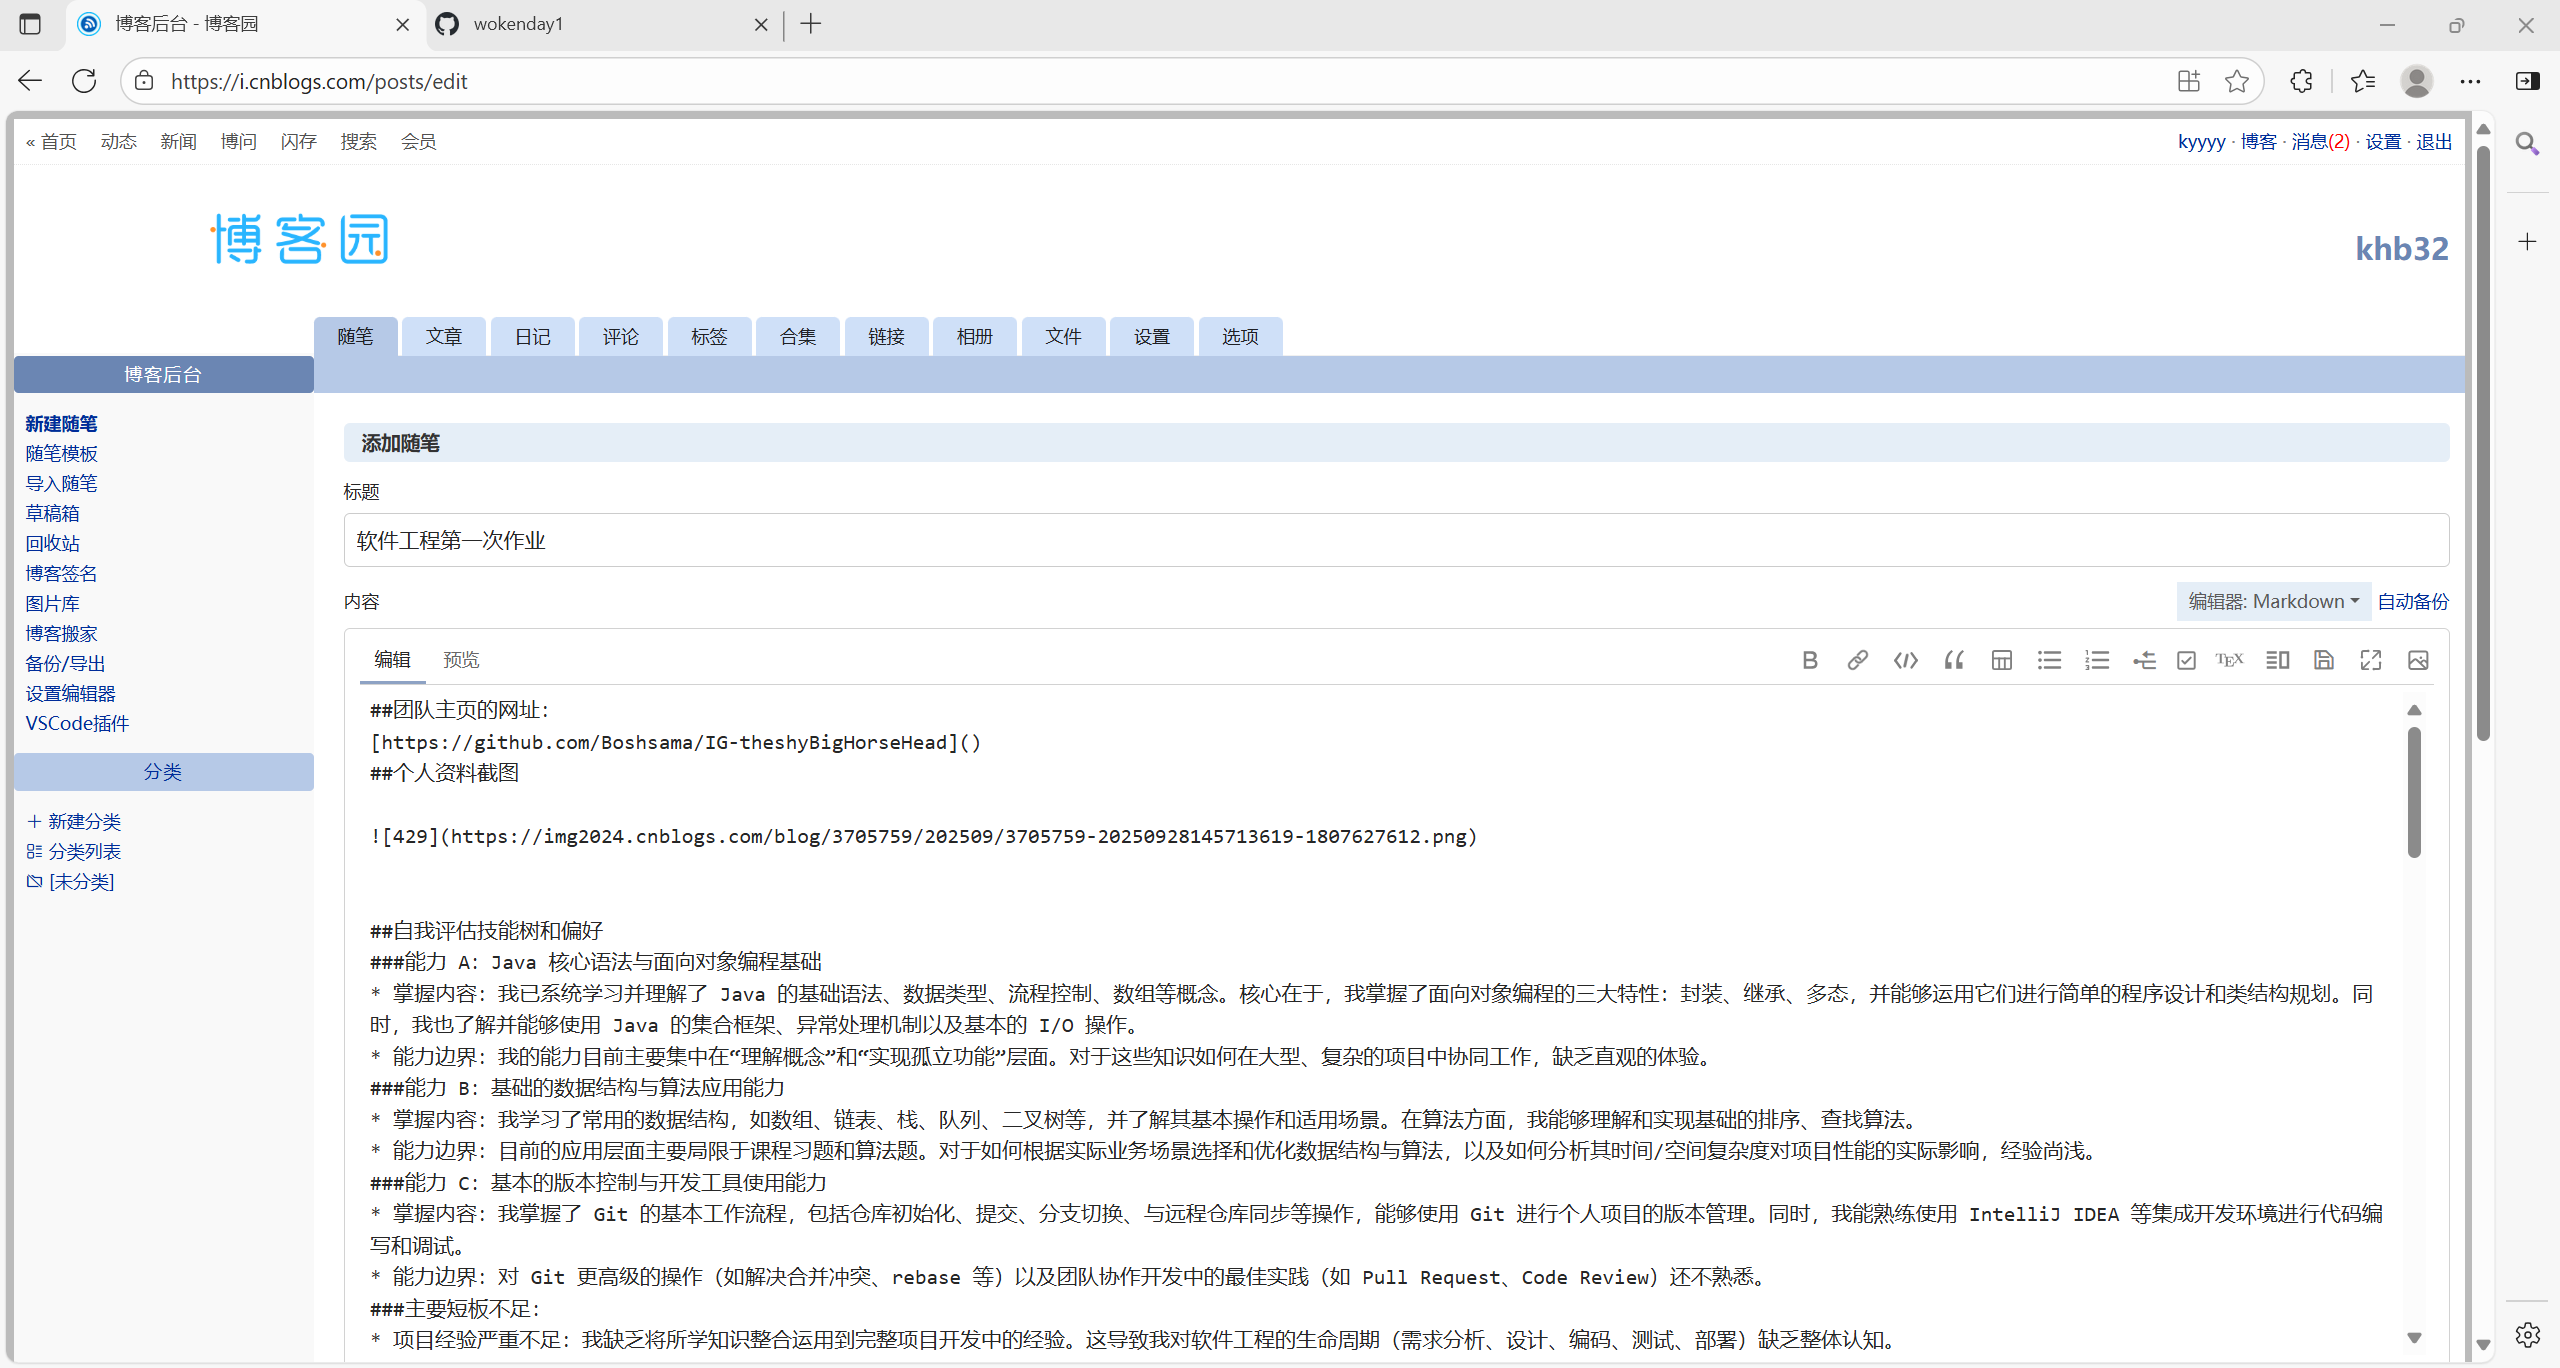Open the 草稿箱 link in the sidebar
The image size is (2560, 1368).
click(52, 513)
